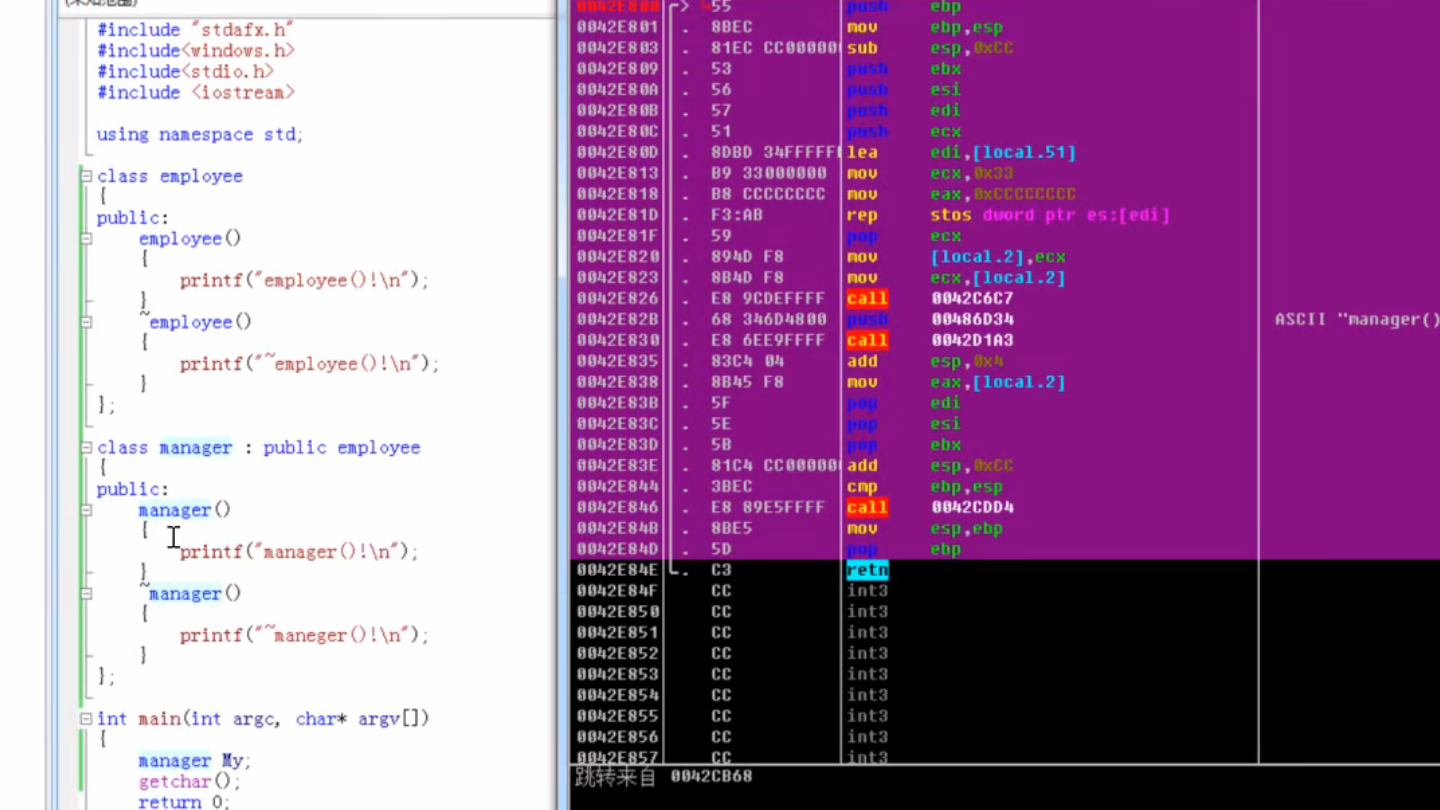Click the "edi,[local.51]" operand of lea
1440x810 pixels.
1003,153
